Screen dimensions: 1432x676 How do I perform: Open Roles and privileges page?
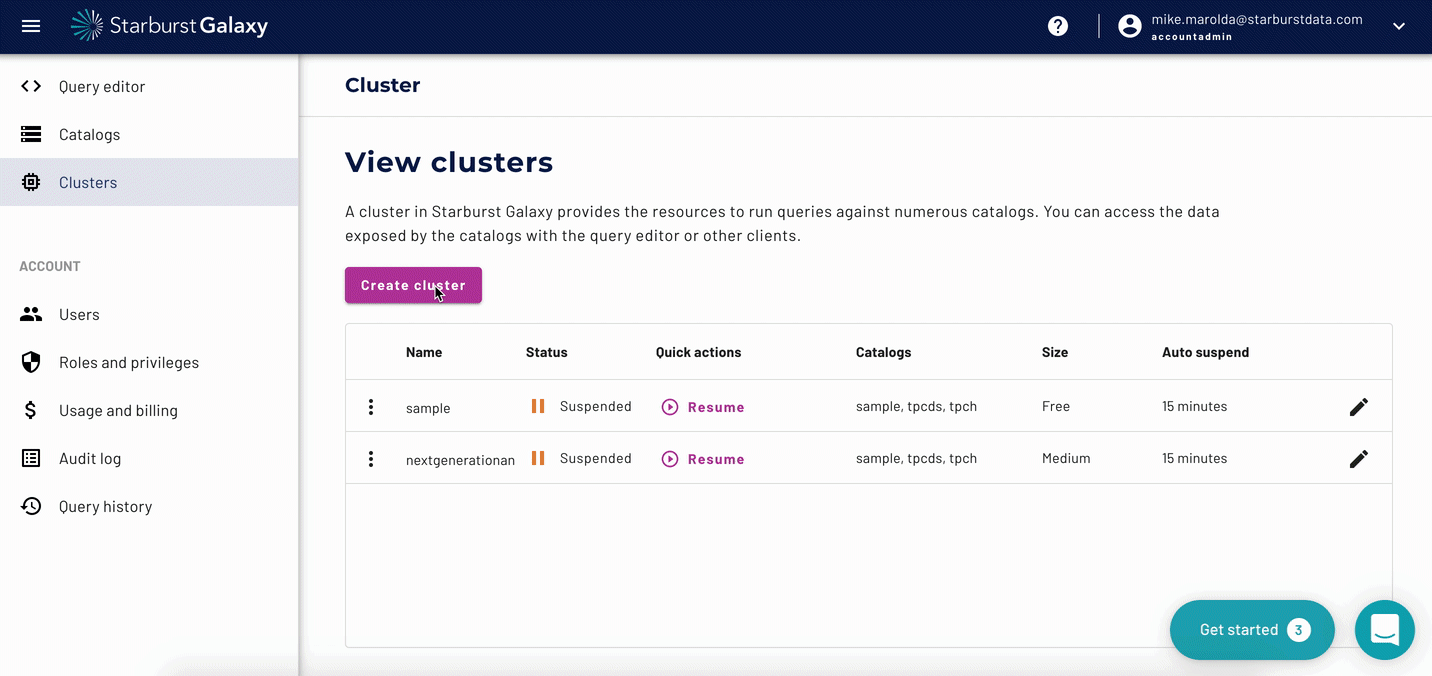[149, 362]
